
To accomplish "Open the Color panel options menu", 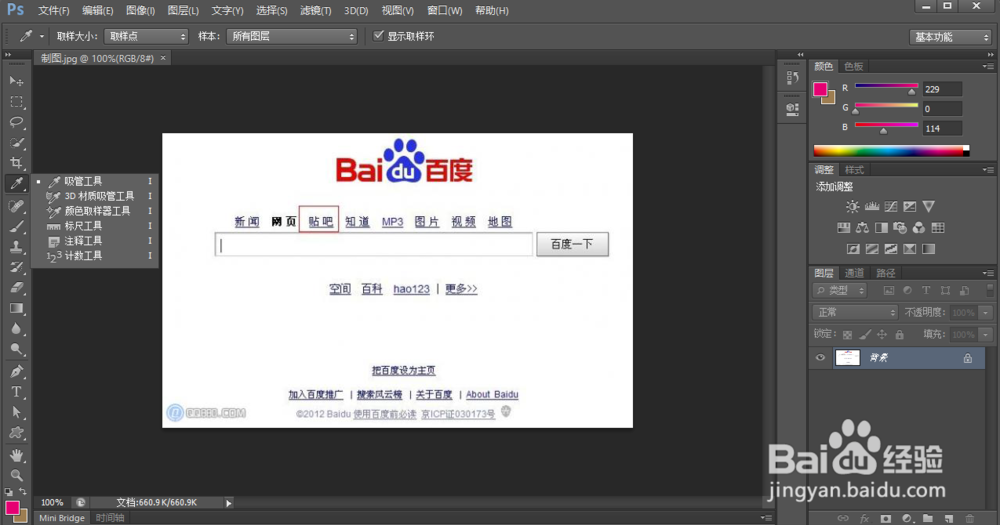I will (x=988, y=66).
